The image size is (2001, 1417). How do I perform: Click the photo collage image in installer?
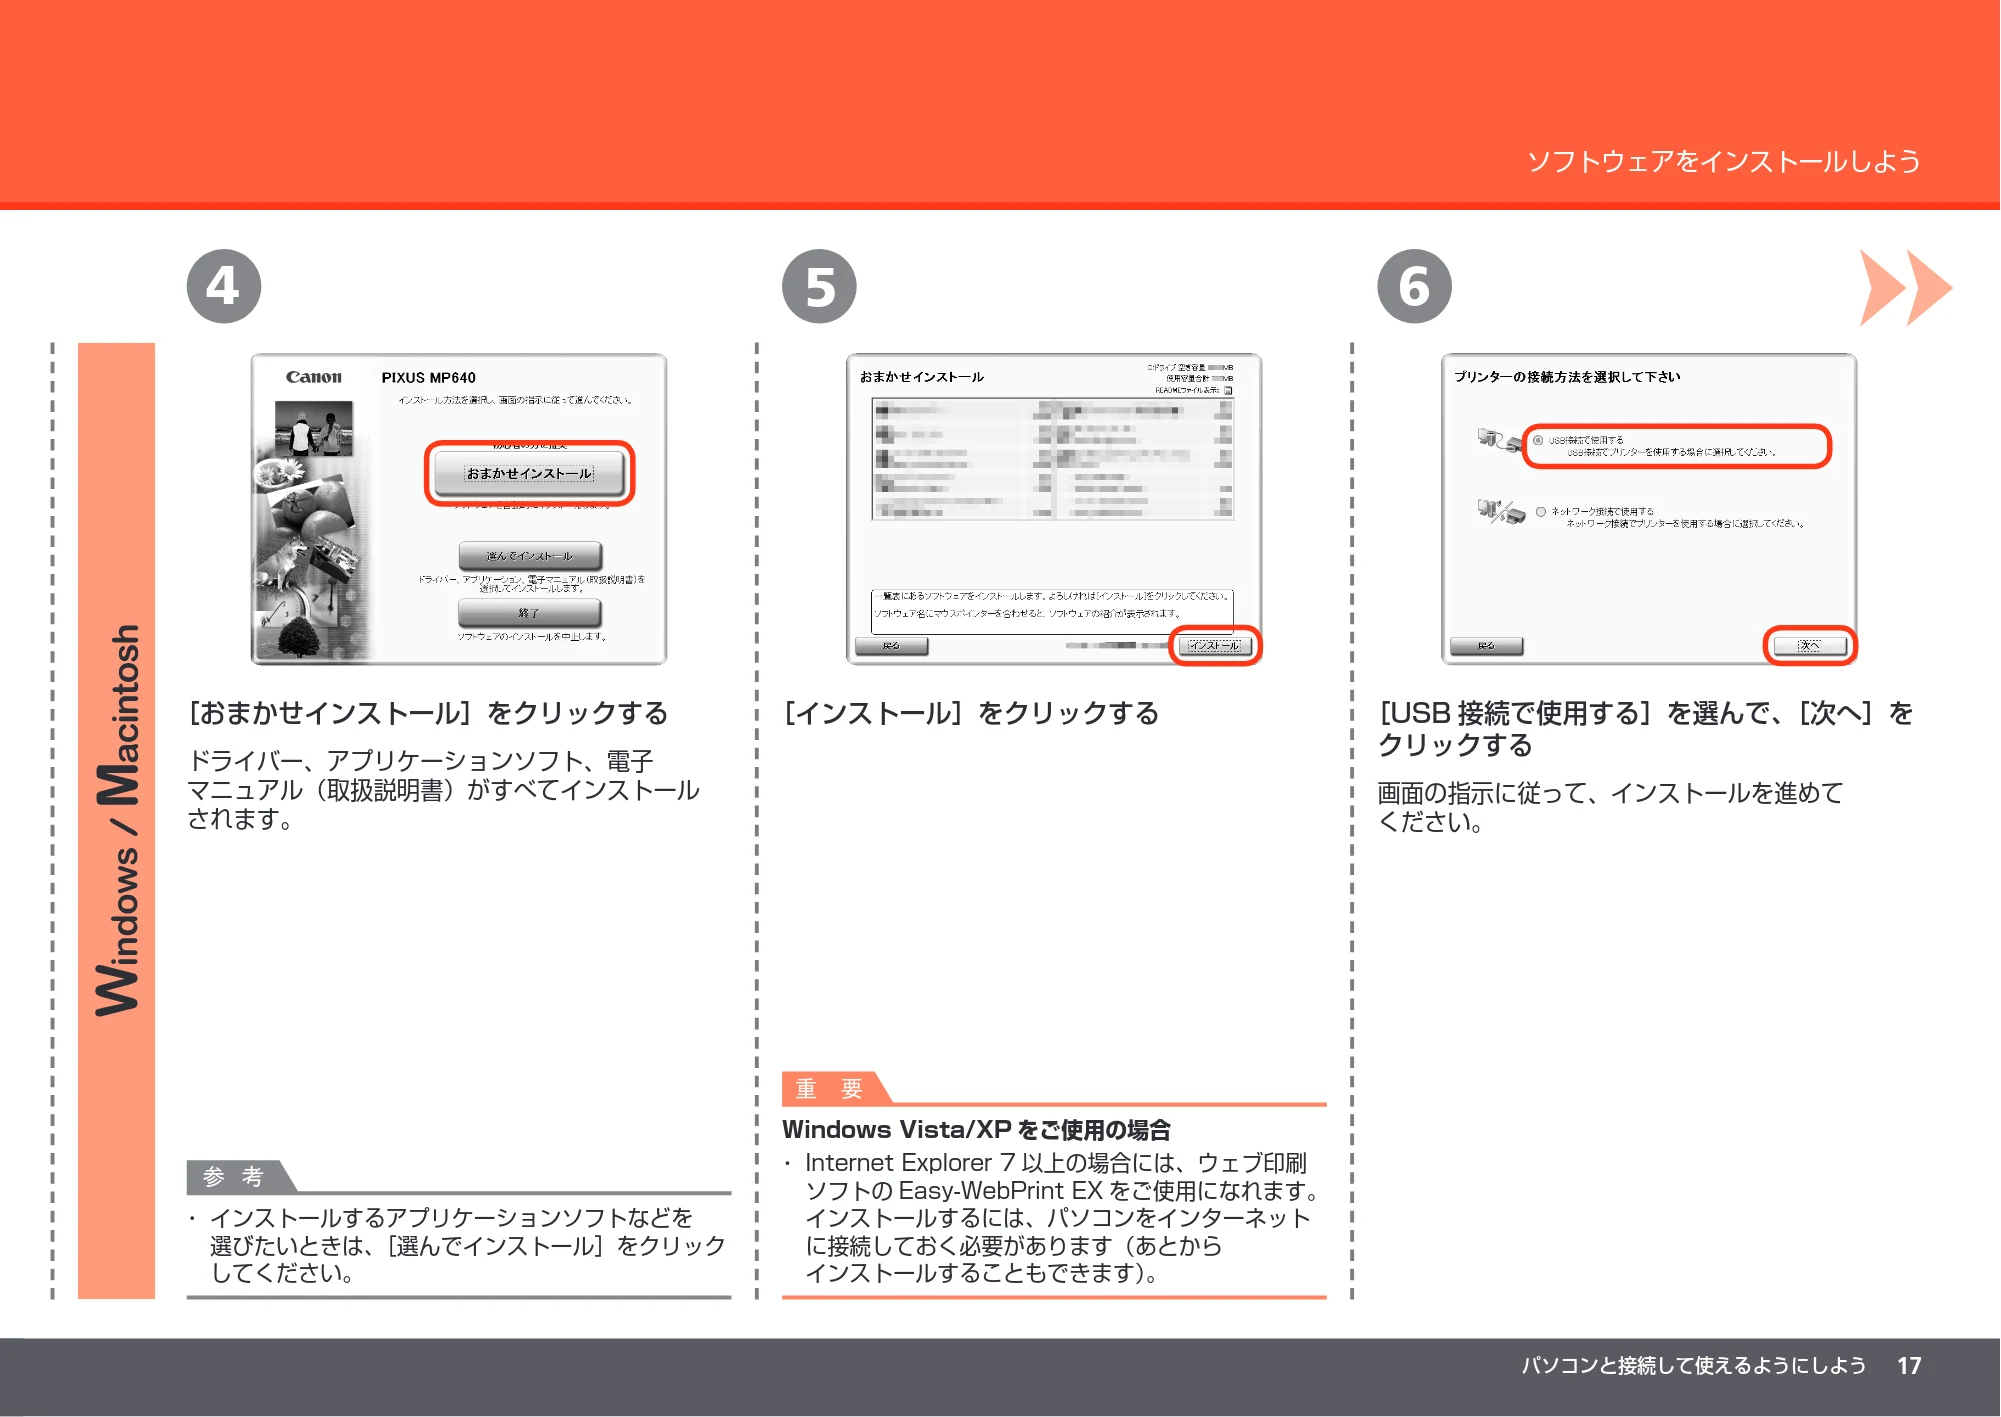pos(315,529)
